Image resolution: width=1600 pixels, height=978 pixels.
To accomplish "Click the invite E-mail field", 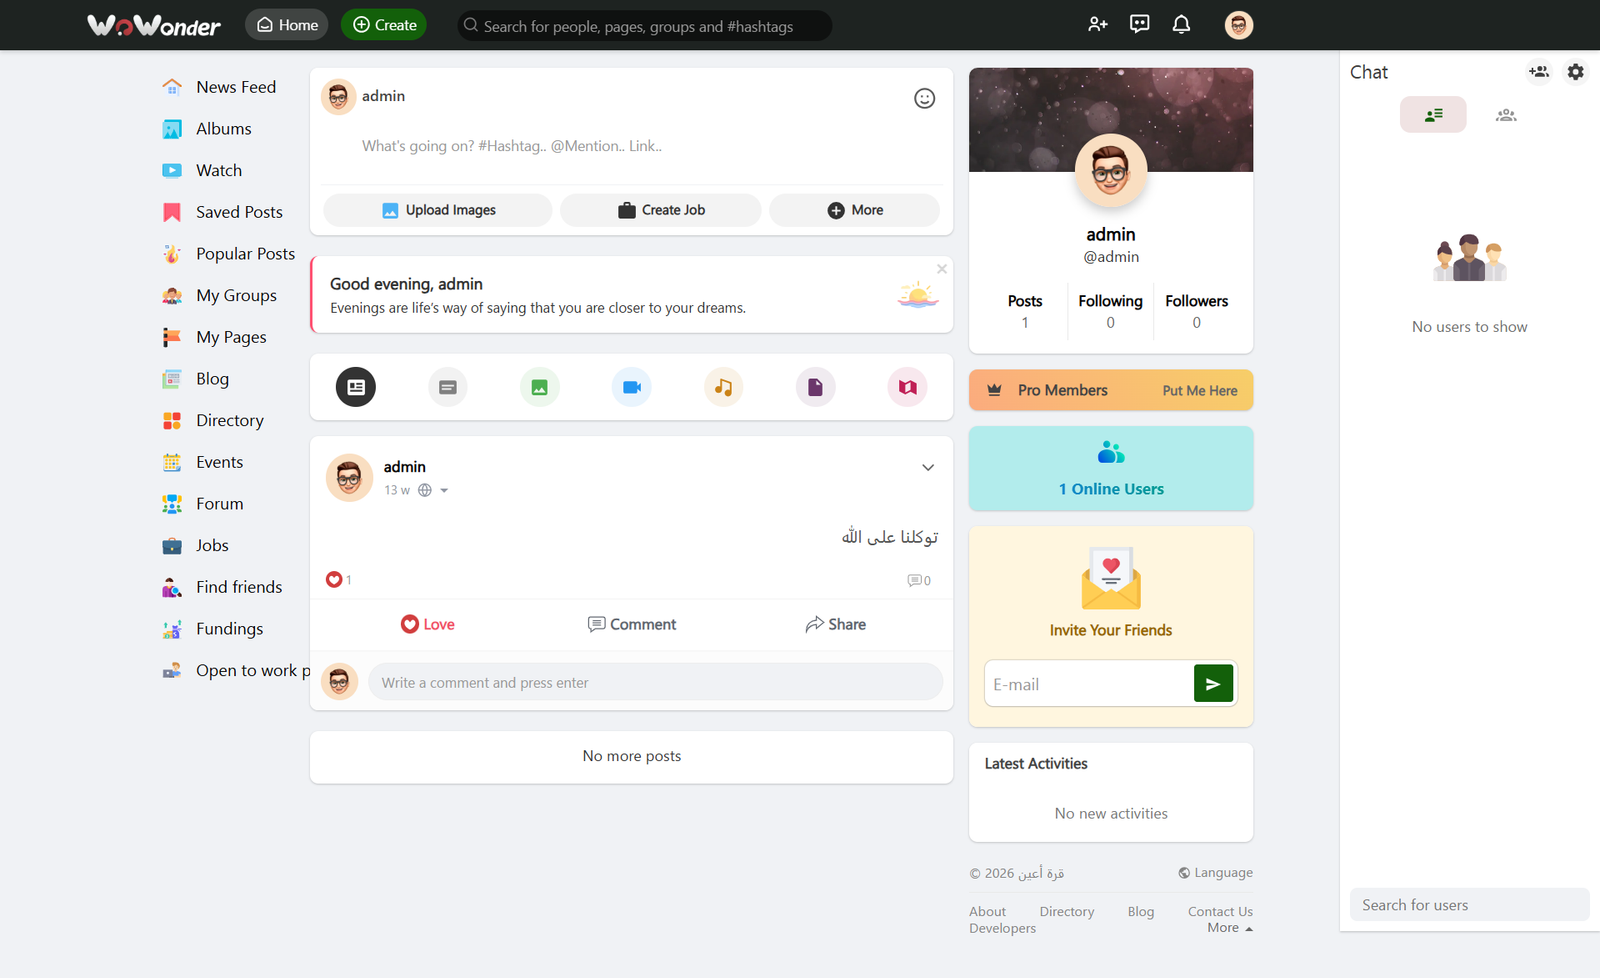I will click(1089, 684).
